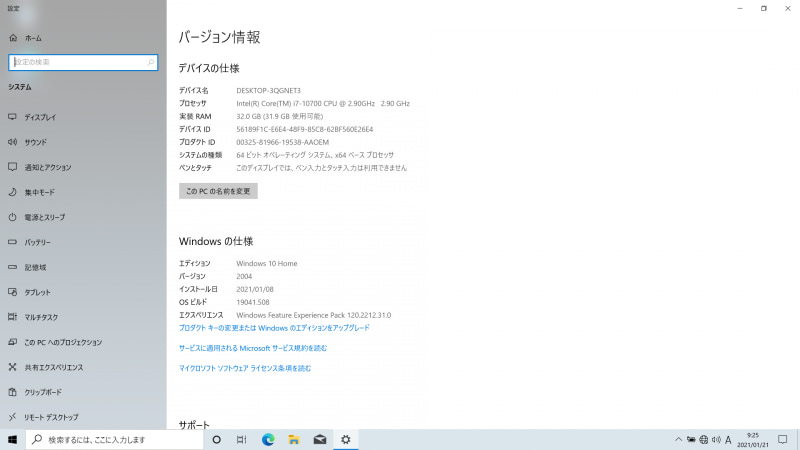Click Settings gear icon on taskbar

pos(346,439)
